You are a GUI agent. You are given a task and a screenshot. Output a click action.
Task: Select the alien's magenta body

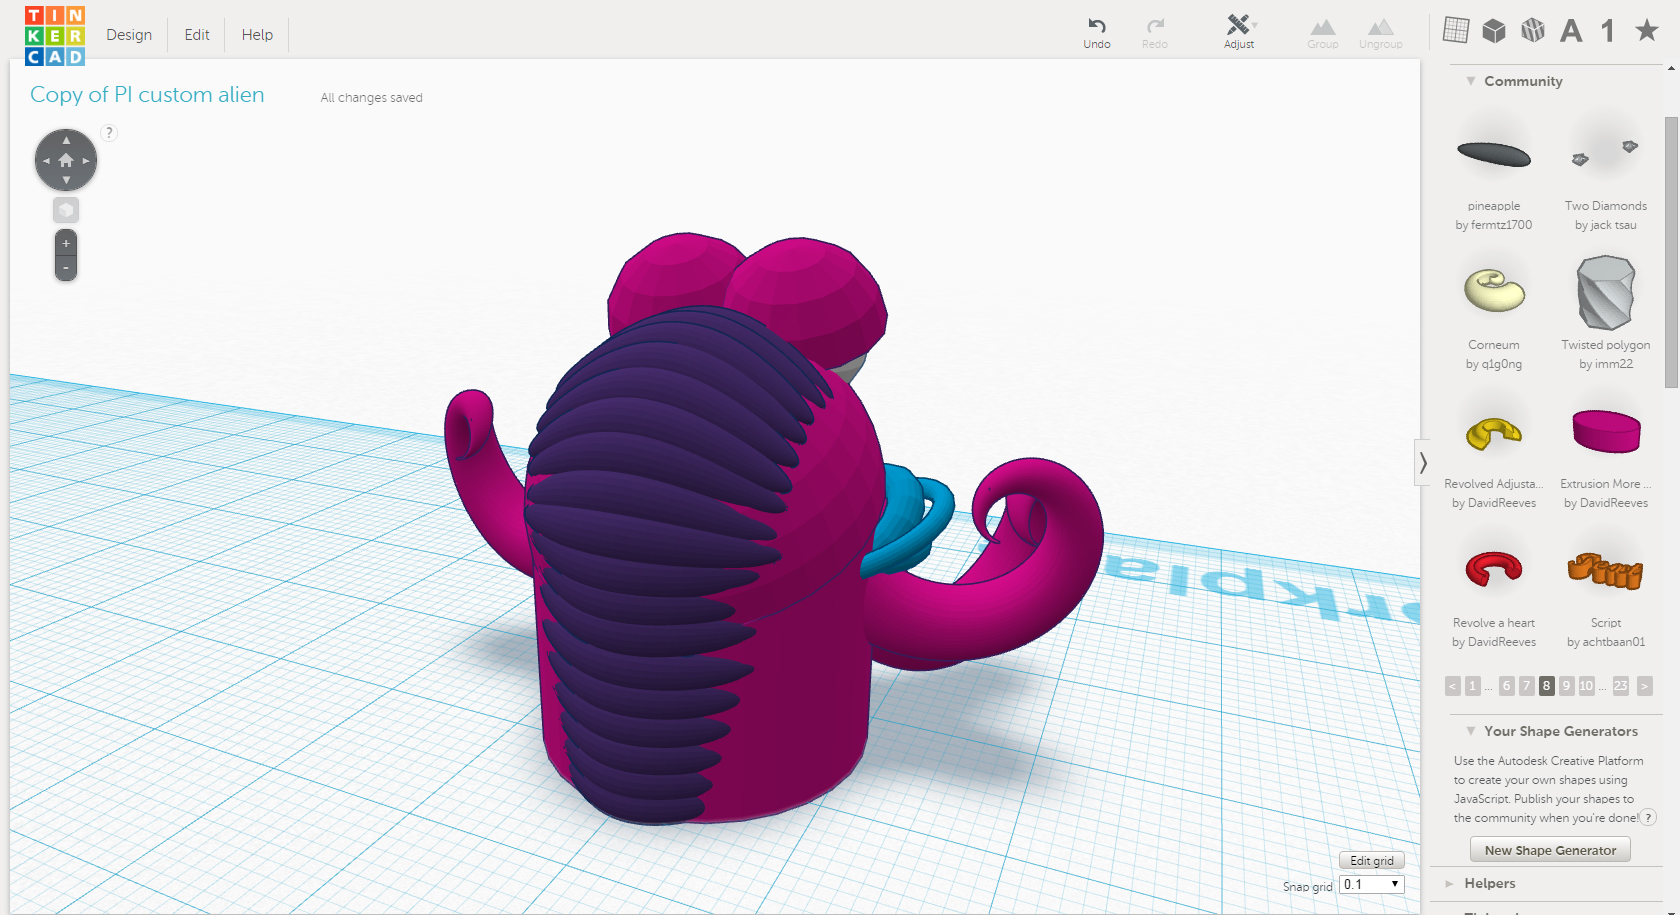tap(800, 640)
